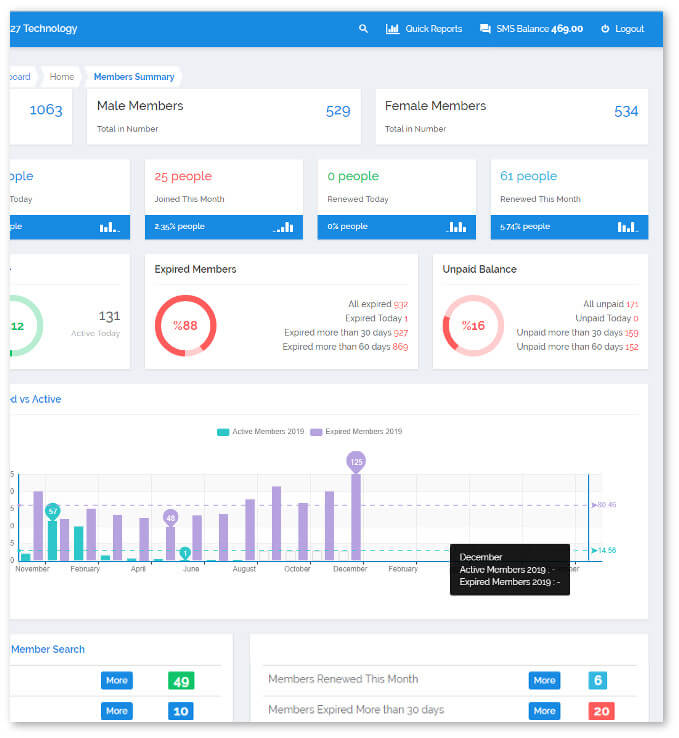Click the 48 purple marker on chart
This screenshot has width=679, height=738.
point(170,518)
